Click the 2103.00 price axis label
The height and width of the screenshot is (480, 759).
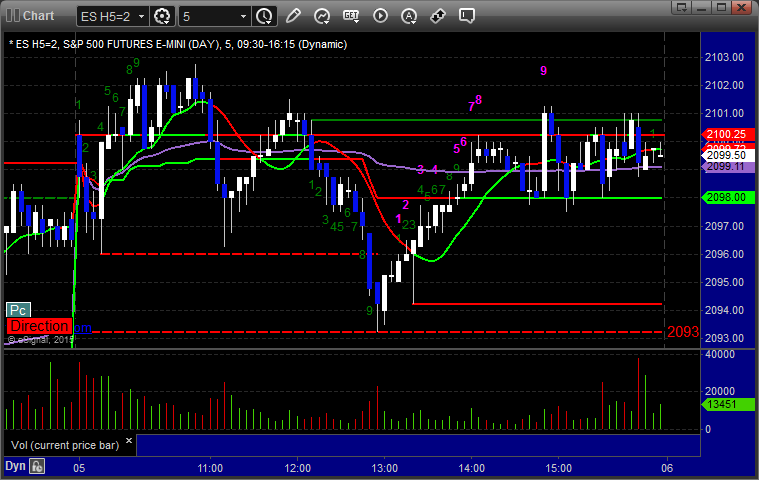[724, 58]
